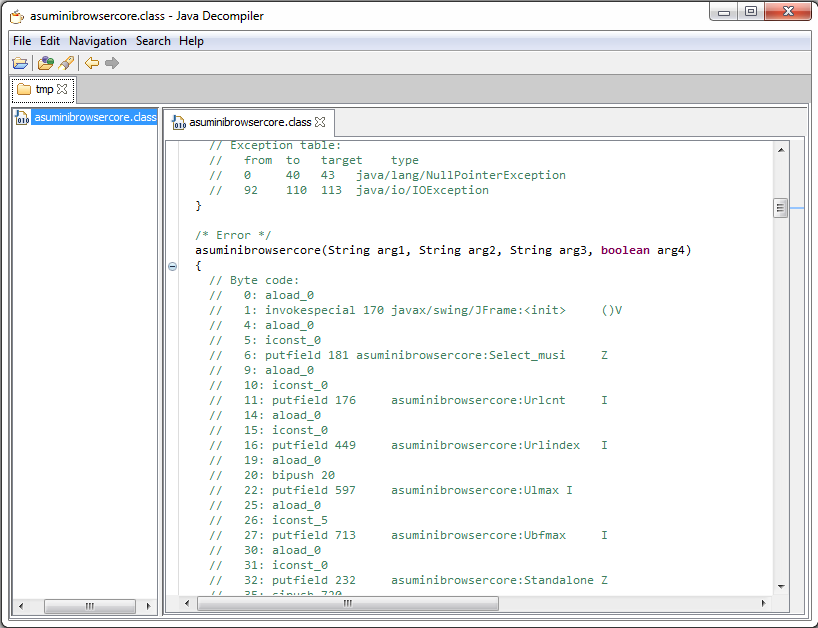Viewport: 818px width, 628px height.
Task: Click the Search toolbar icon
Action: 66,63
